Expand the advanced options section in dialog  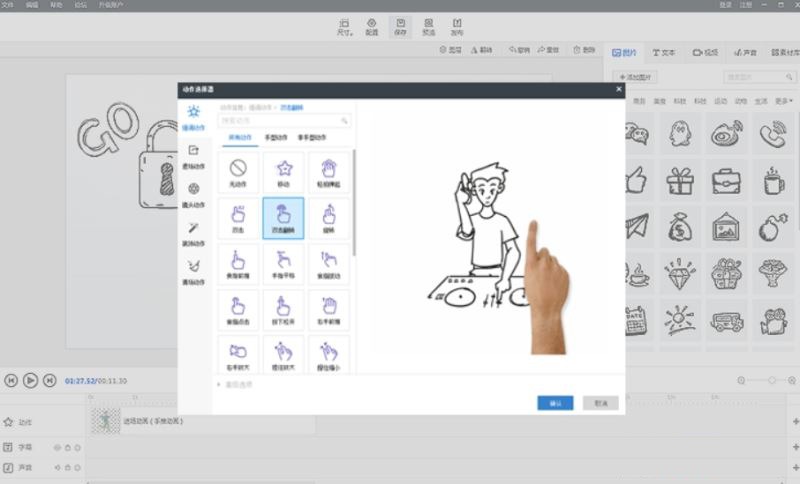[x=235, y=385]
